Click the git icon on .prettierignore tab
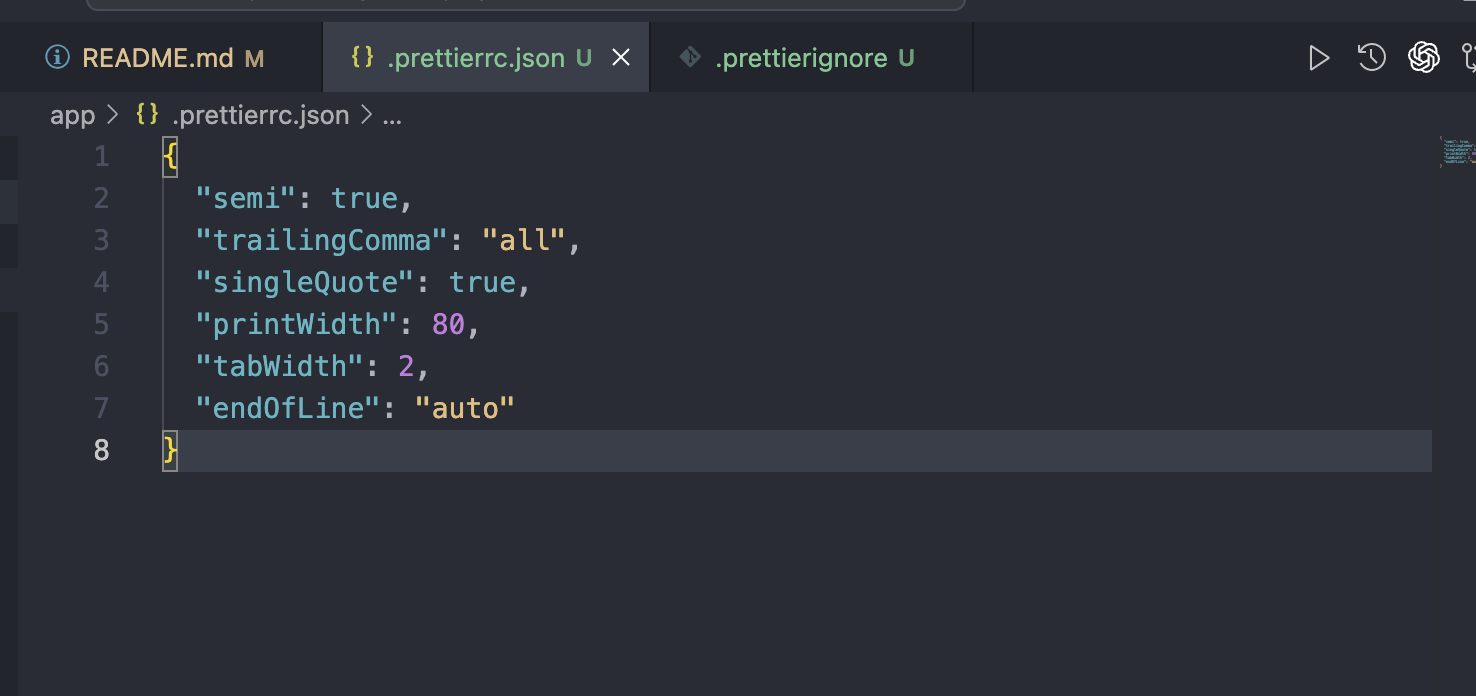1476x696 pixels. point(690,58)
